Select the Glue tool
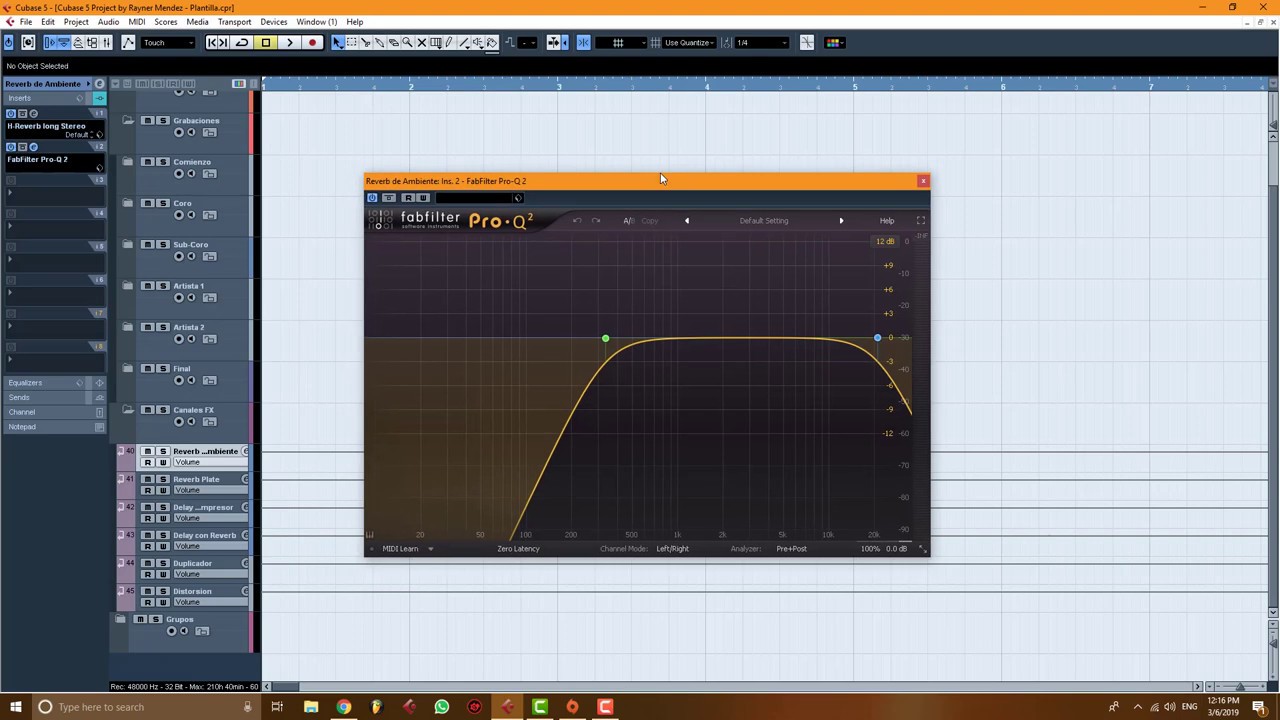This screenshot has height=720, width=1280. [379, 42]
